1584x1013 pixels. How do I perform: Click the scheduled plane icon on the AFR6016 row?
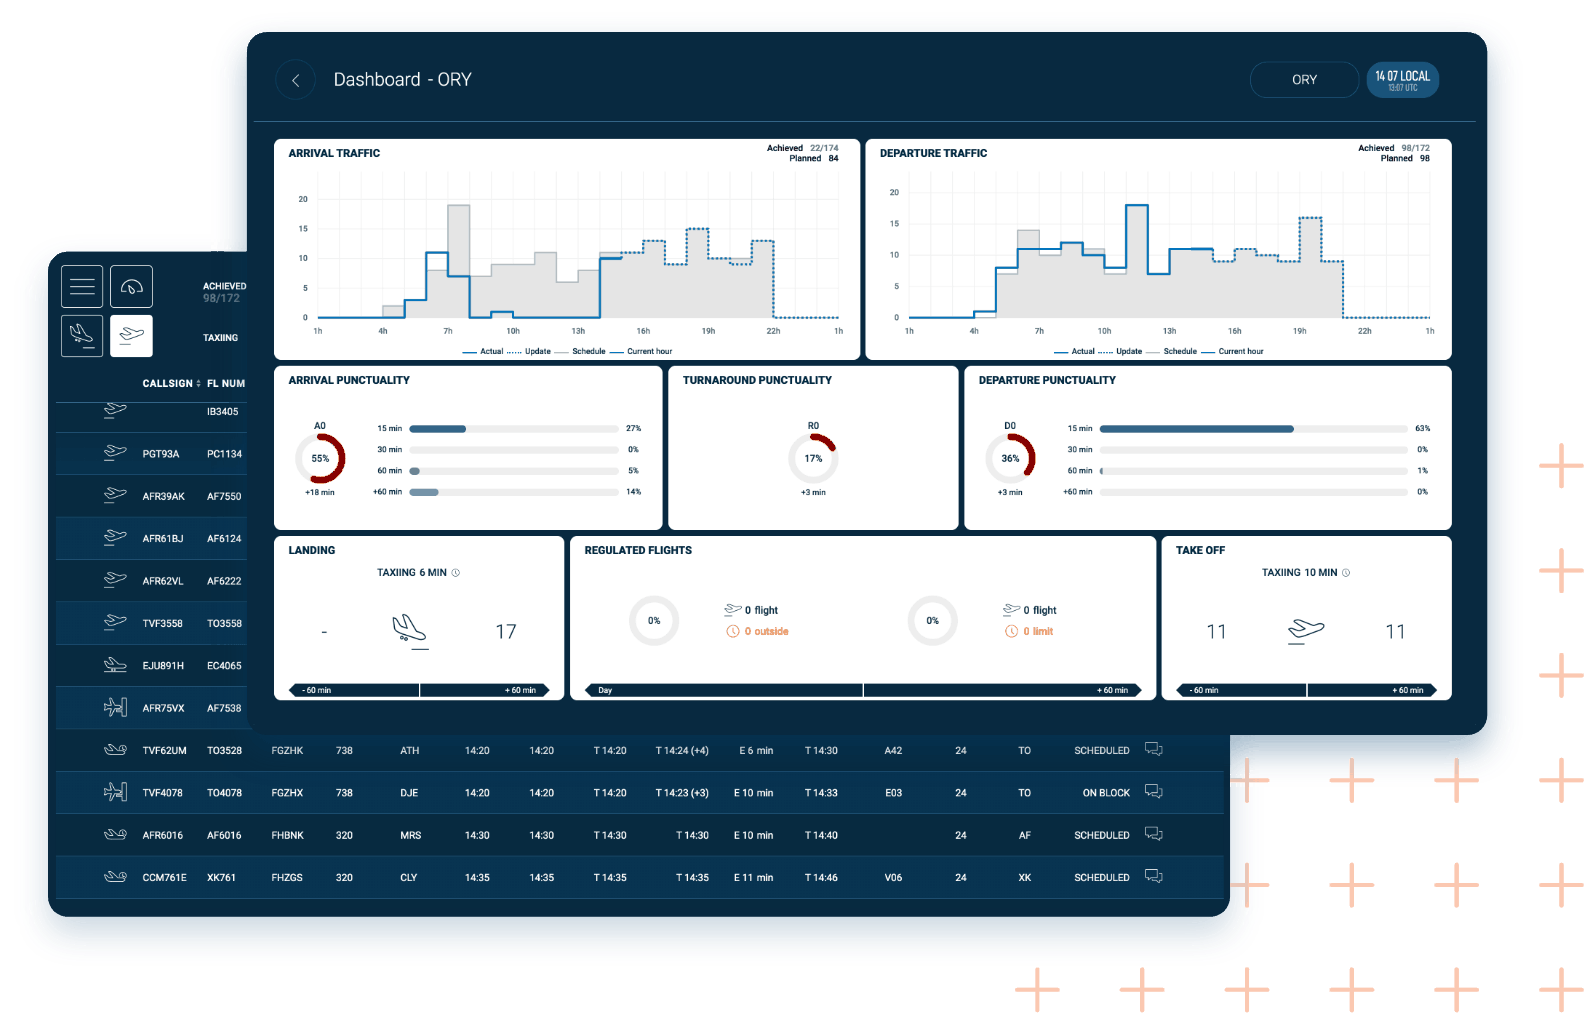click(x=115, y=835)
